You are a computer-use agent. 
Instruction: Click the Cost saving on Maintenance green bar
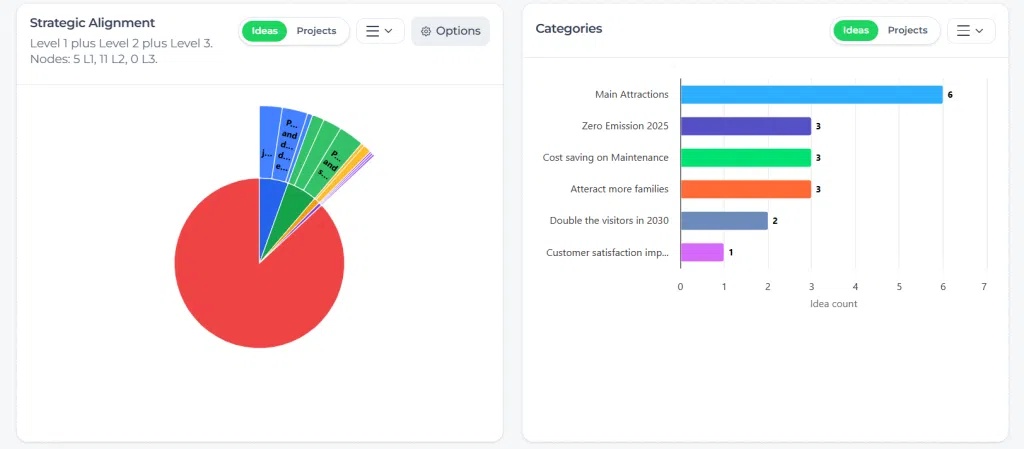pos(745,157)
